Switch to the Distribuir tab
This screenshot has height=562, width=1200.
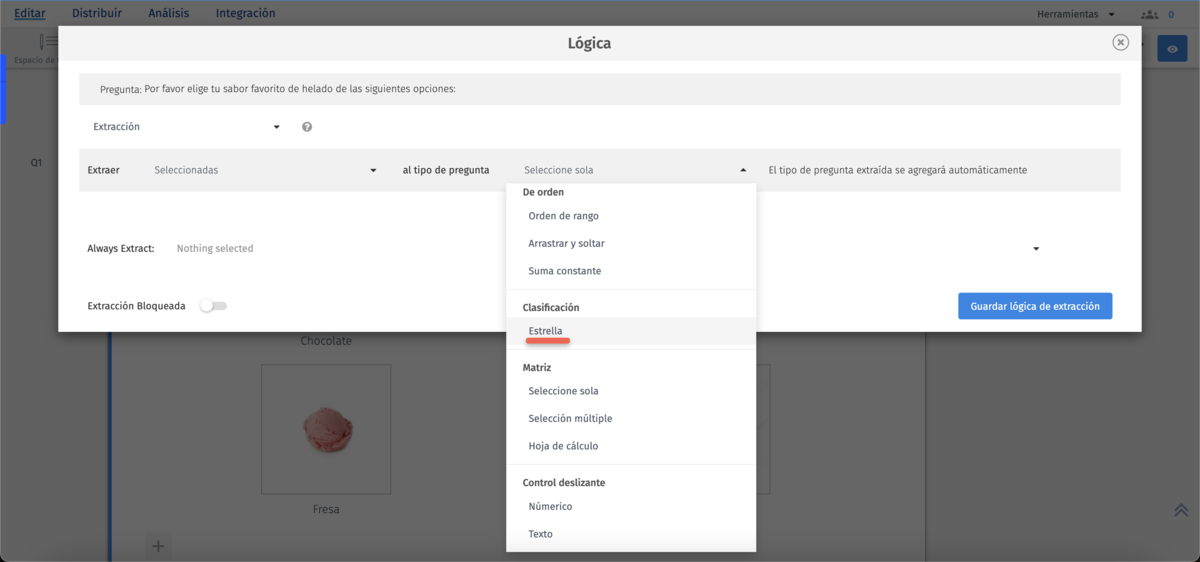97,13
